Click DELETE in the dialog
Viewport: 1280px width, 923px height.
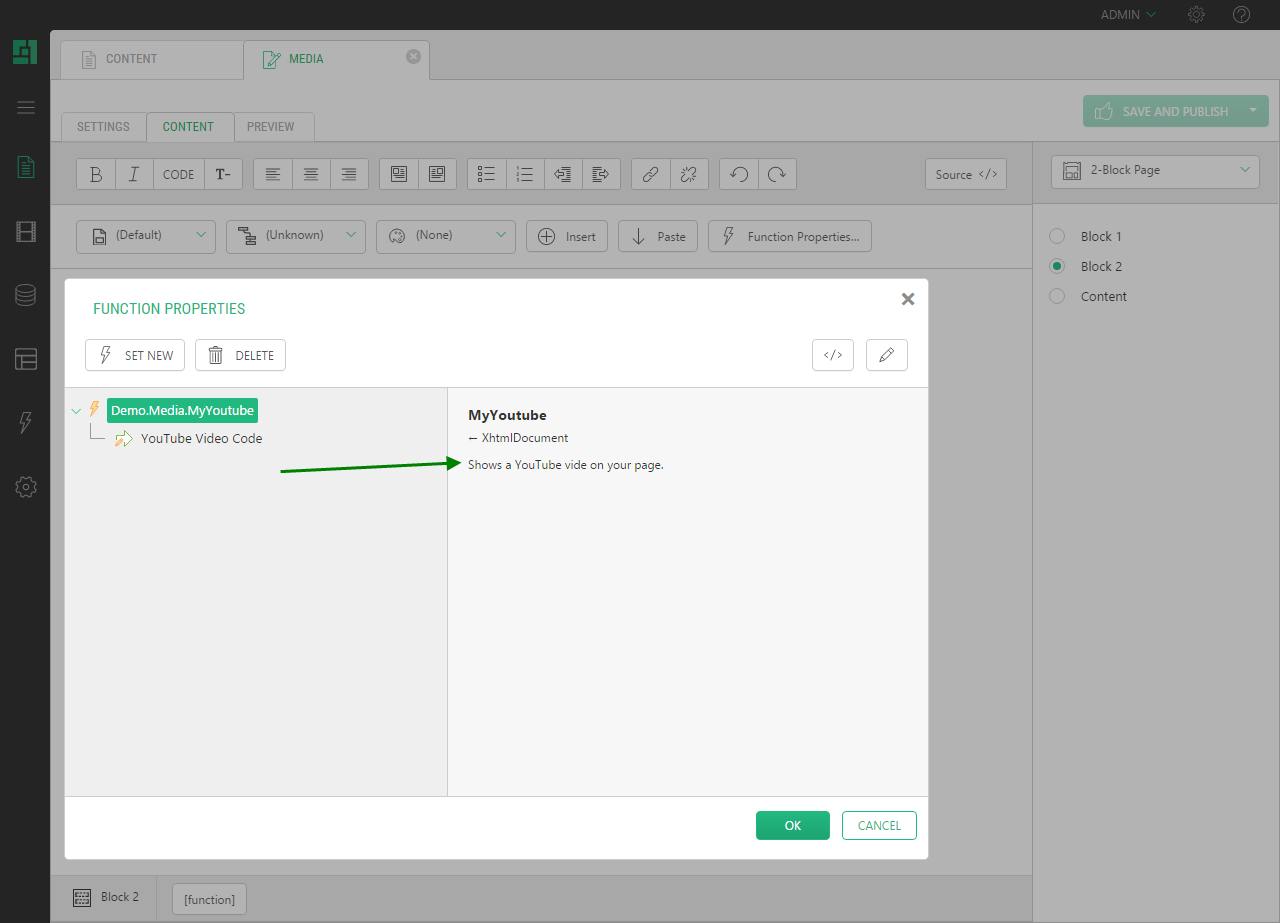click(240, 355)
